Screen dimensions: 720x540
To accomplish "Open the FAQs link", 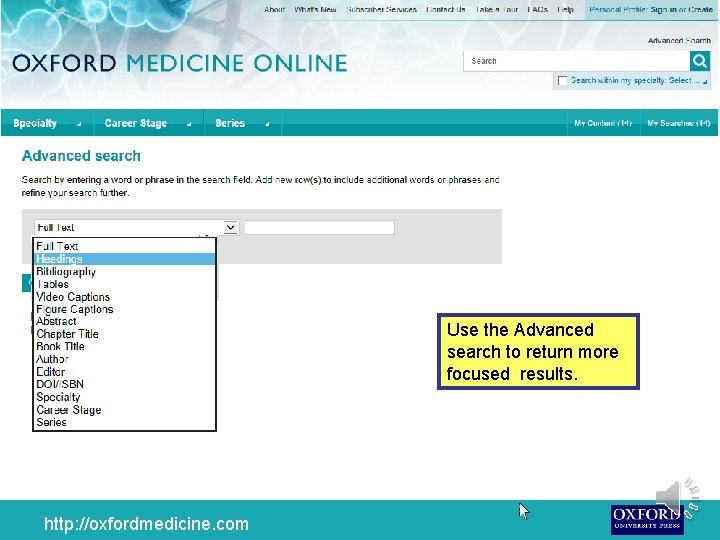I will 537,9.
